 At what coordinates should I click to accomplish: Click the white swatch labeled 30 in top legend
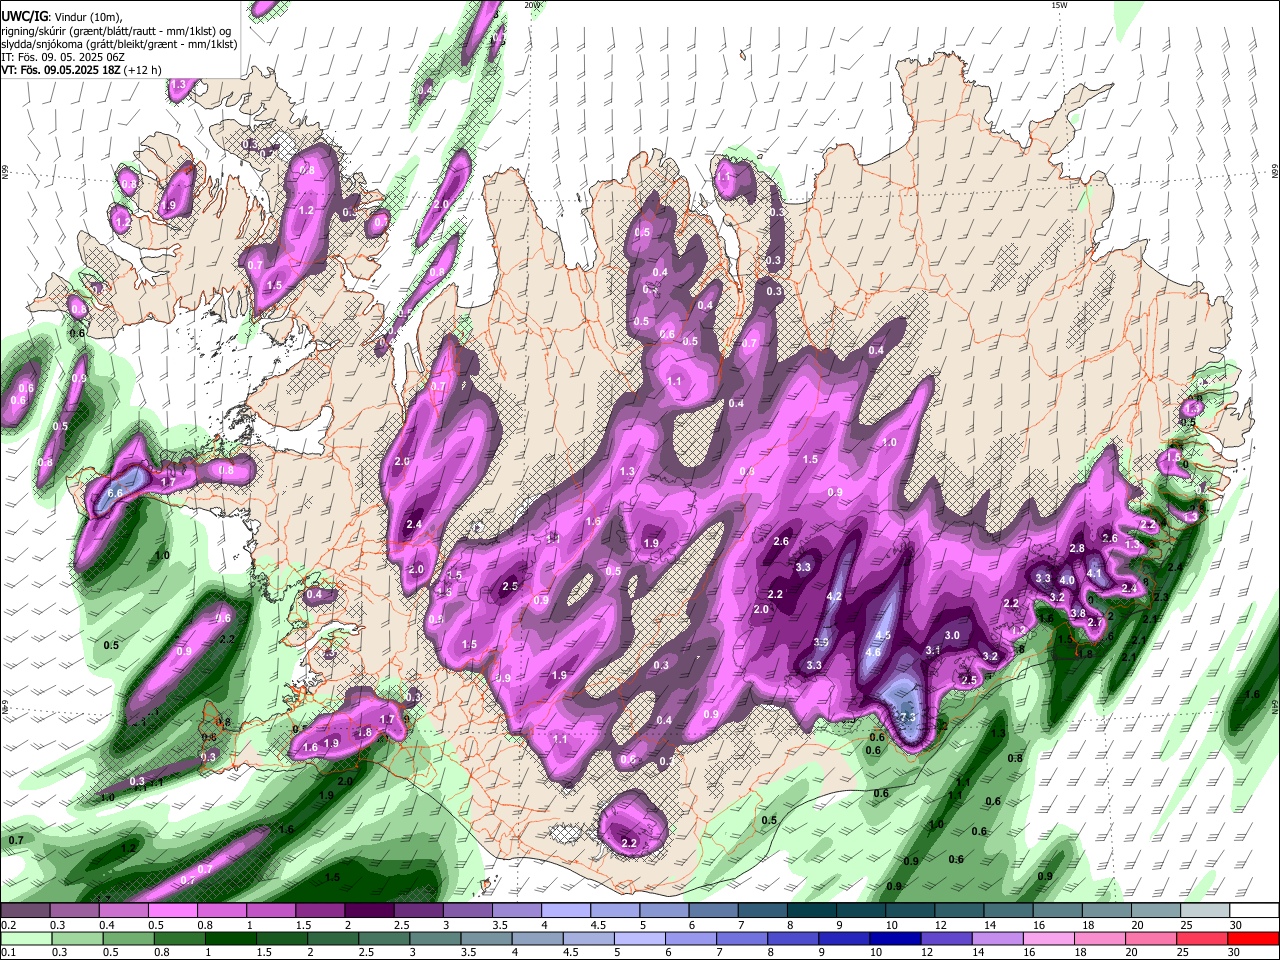pos(1254,911)
